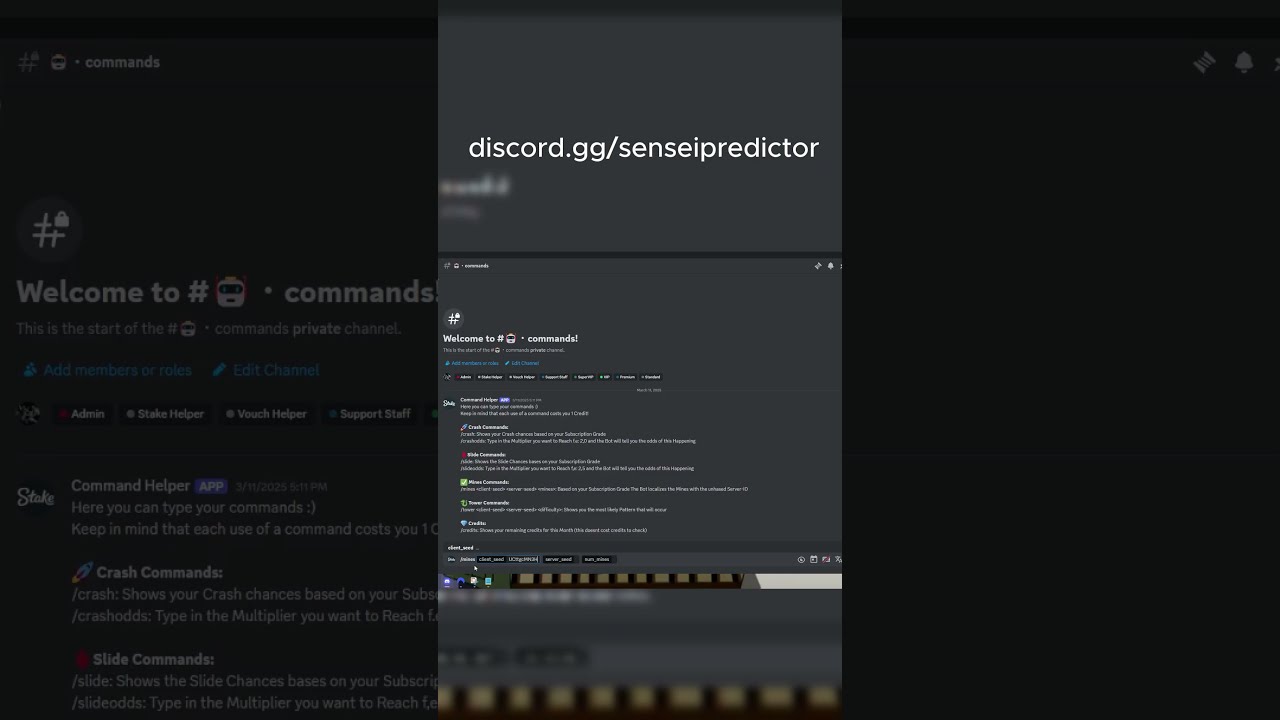1280x720 pixels.
Task: Click the first clock-shaped icon in the message bar
Action: 801,560
